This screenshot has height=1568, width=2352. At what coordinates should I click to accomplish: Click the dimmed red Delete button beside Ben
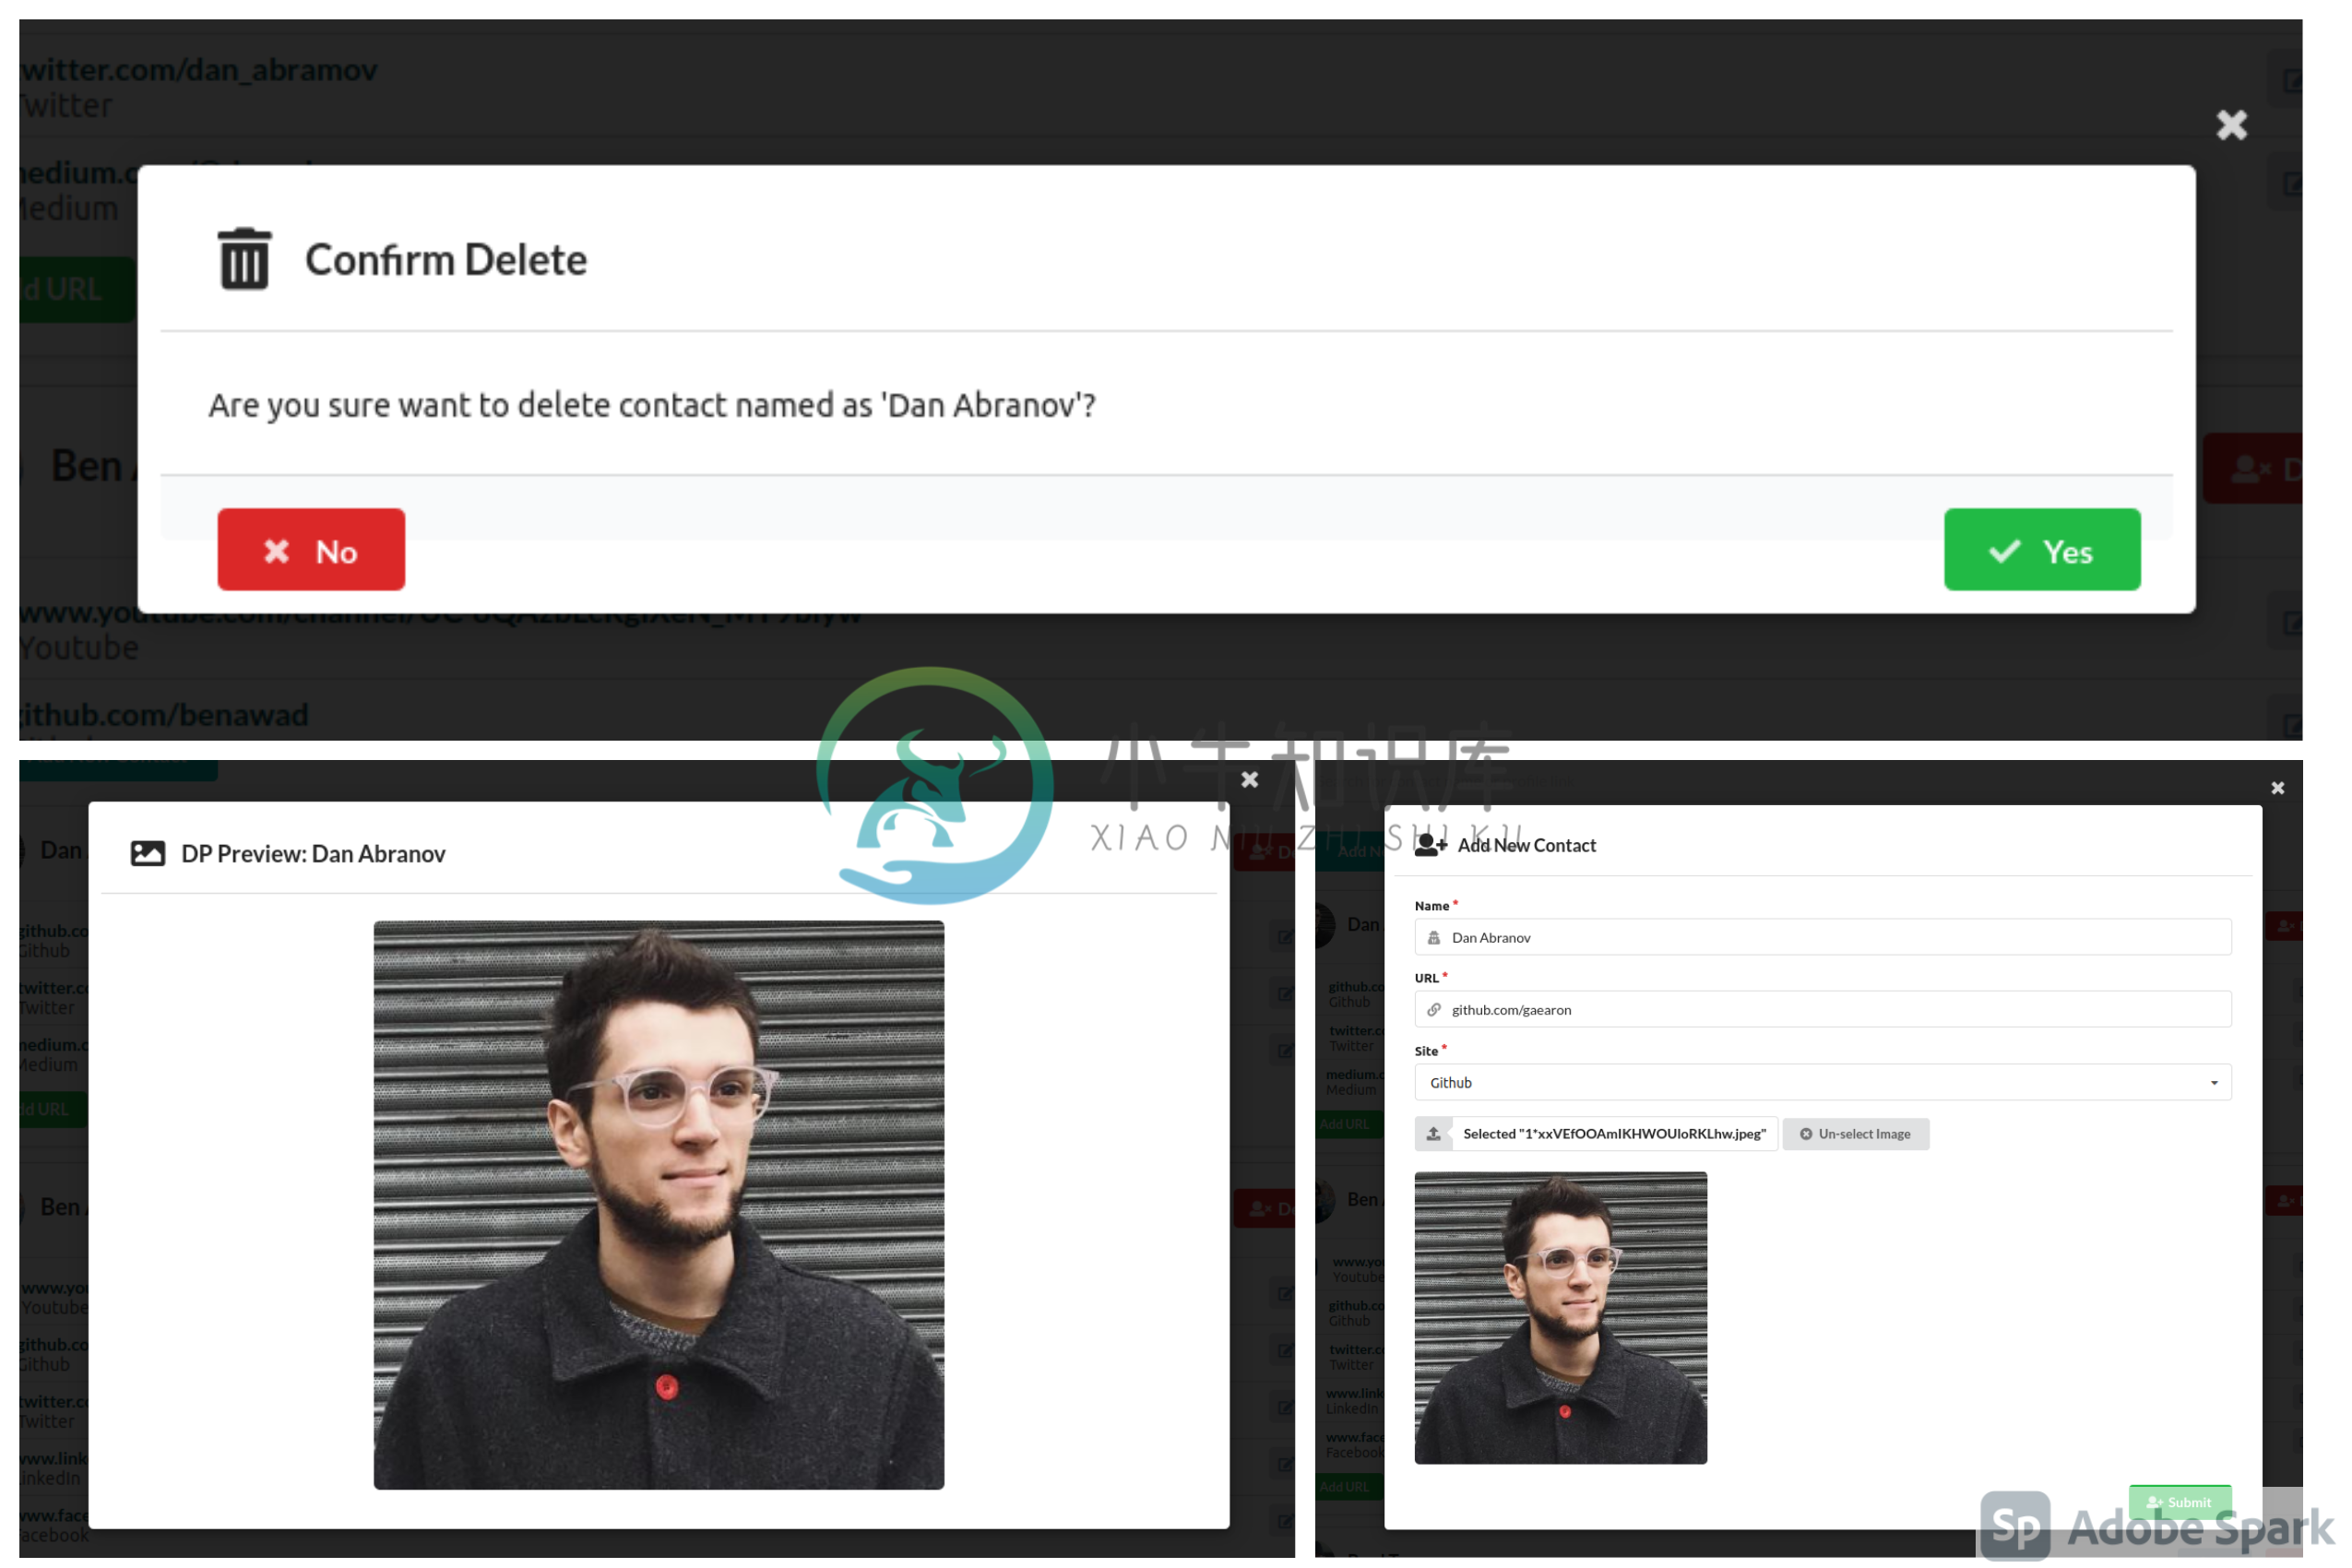pos(2252,468)
